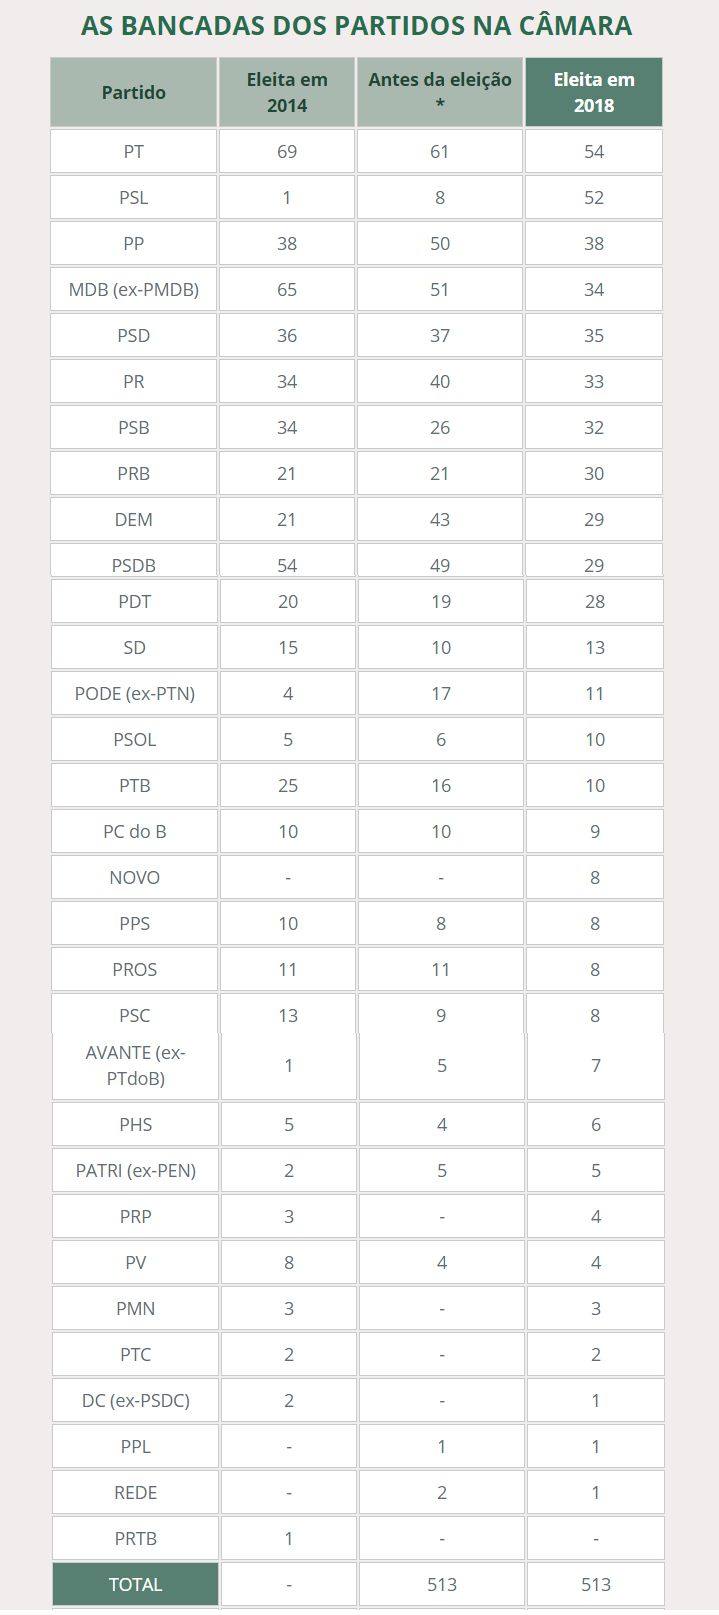Click the 'AVANTE (ex-PTdoB)' party cell

136,1066
